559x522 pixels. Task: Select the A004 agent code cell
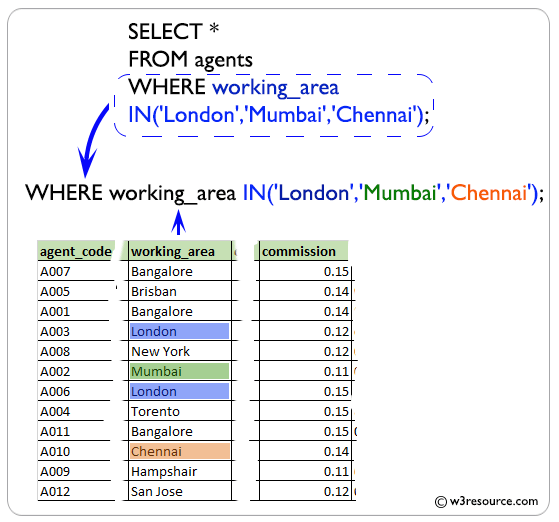[76, 411]
